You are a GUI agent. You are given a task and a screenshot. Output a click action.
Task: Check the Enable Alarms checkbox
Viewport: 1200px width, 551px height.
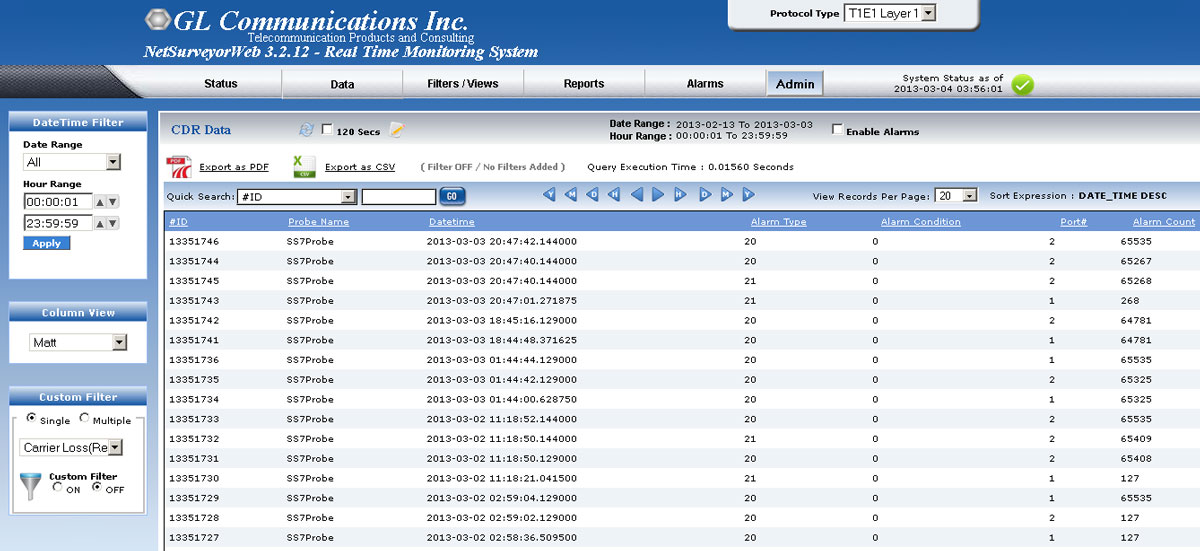[837, 130]
